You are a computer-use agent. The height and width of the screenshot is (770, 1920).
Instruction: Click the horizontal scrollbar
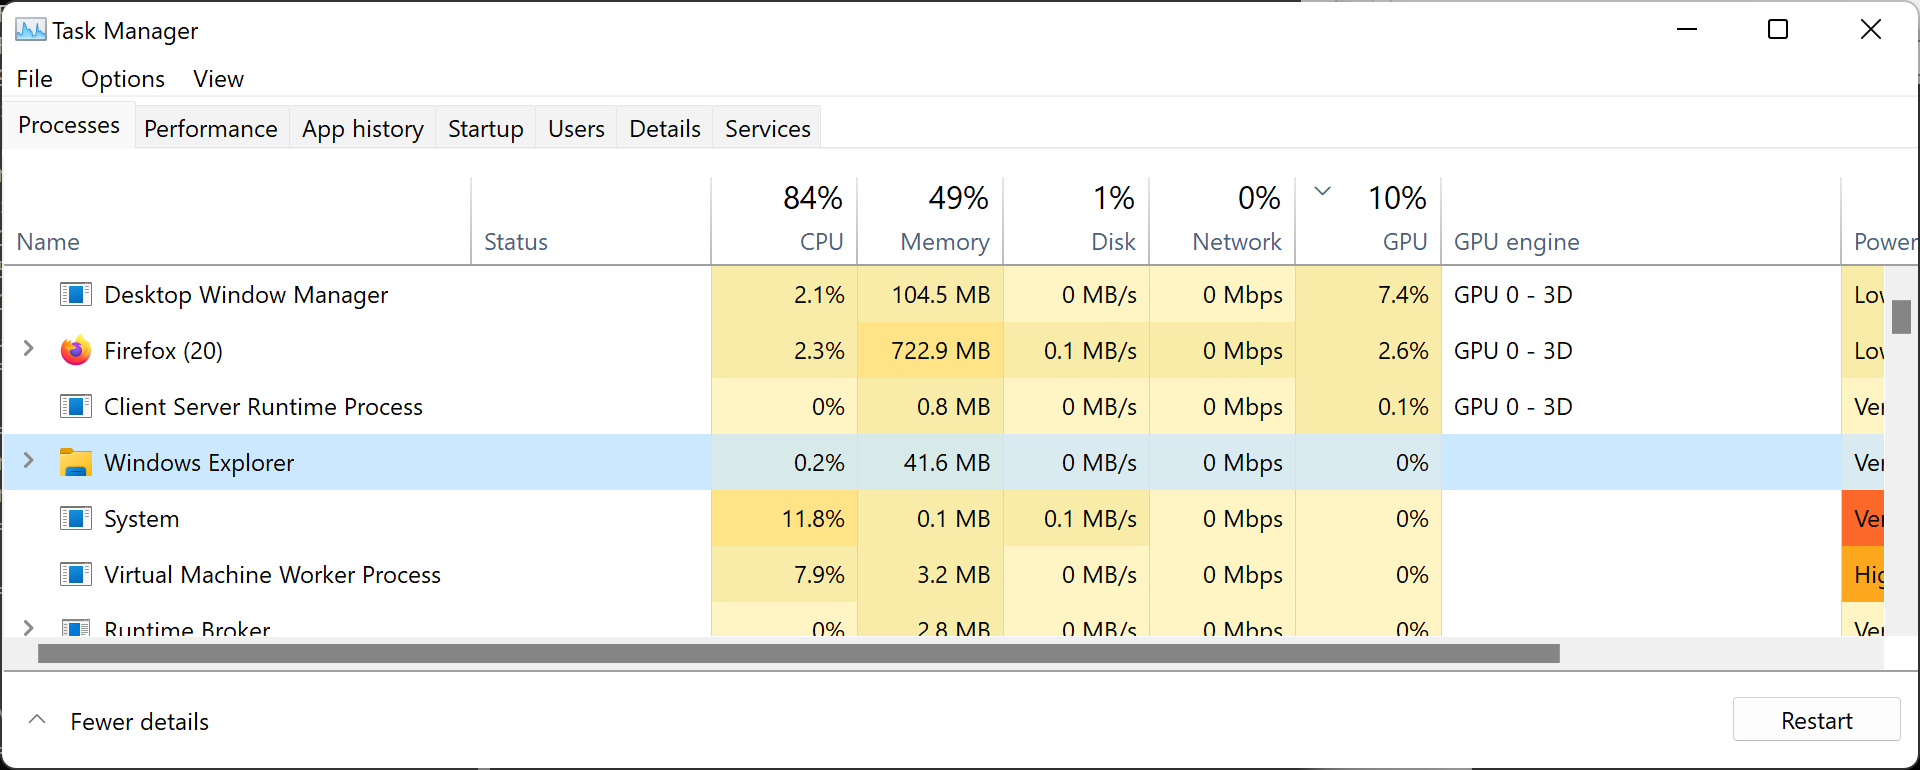click(798, 653)
